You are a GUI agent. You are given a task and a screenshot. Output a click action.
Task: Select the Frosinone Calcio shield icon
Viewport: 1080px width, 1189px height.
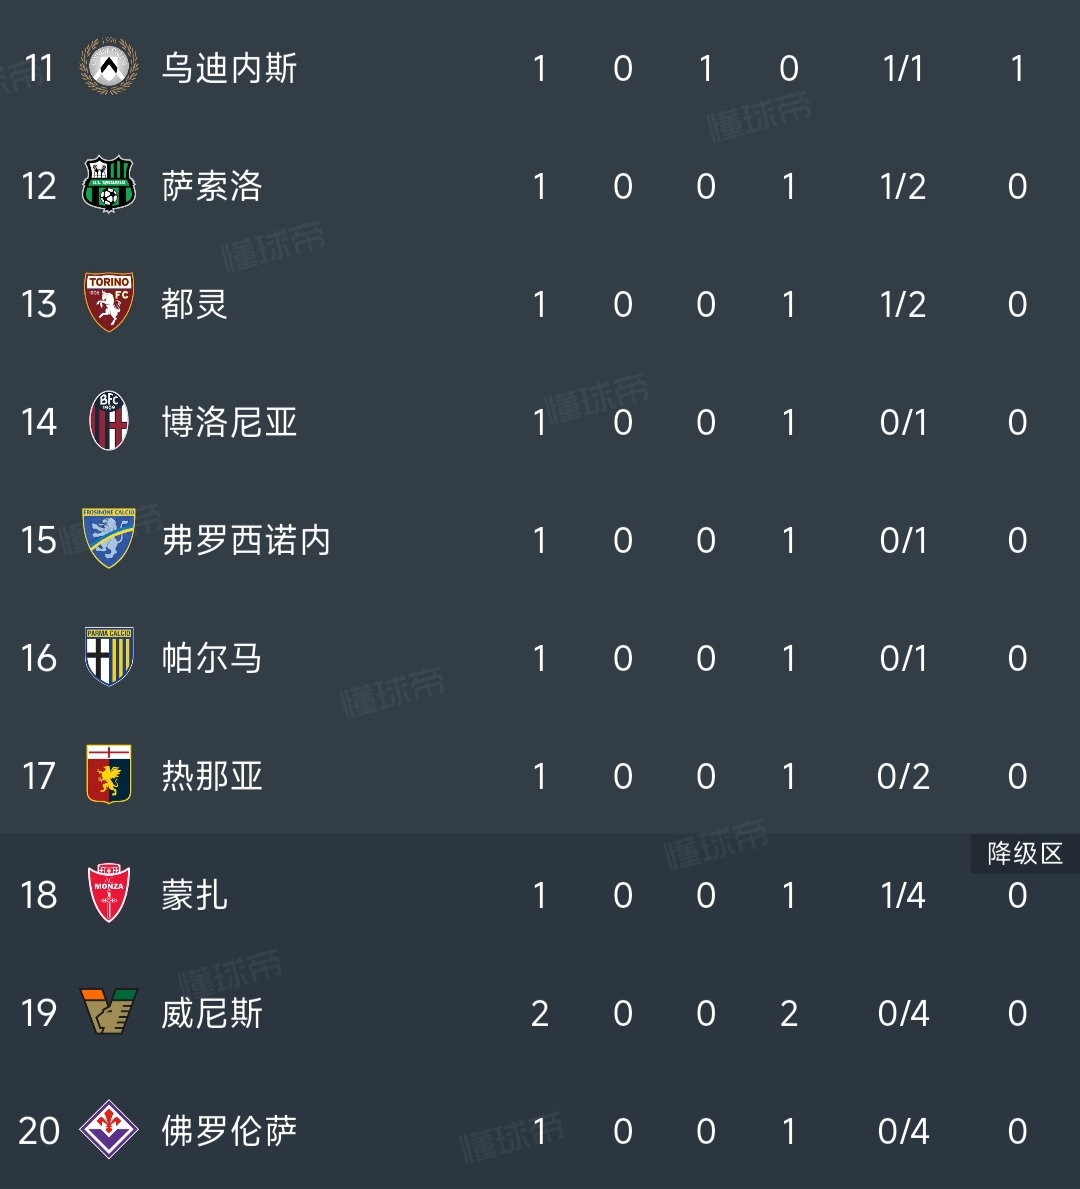[x=108, y=538]
